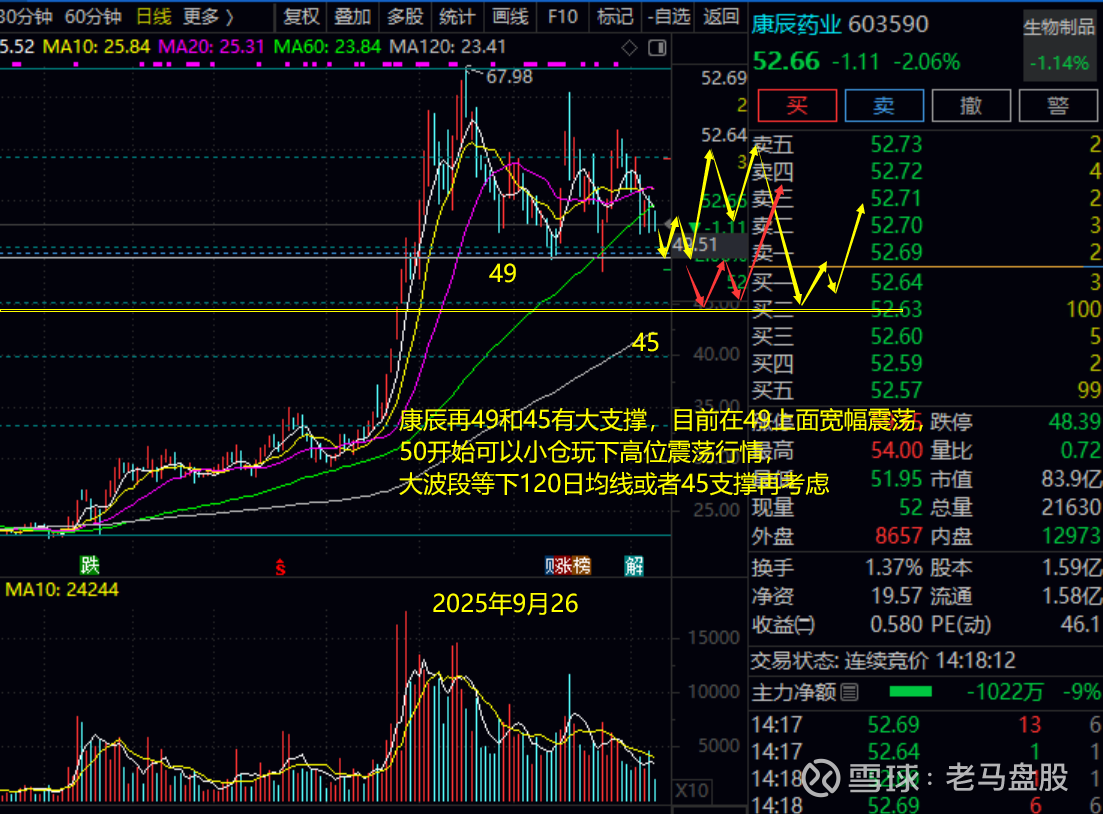The width and height of the screenshot is (1103, 814).
Task: Click the 警 alert button
Action: point(1058,106)
